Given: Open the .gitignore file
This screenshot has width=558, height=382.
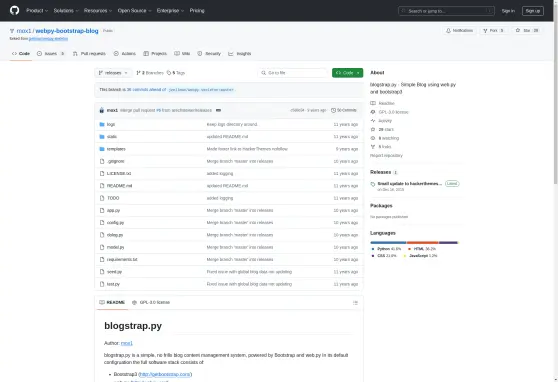Looking at the screenshot, I should click(116, 161).
